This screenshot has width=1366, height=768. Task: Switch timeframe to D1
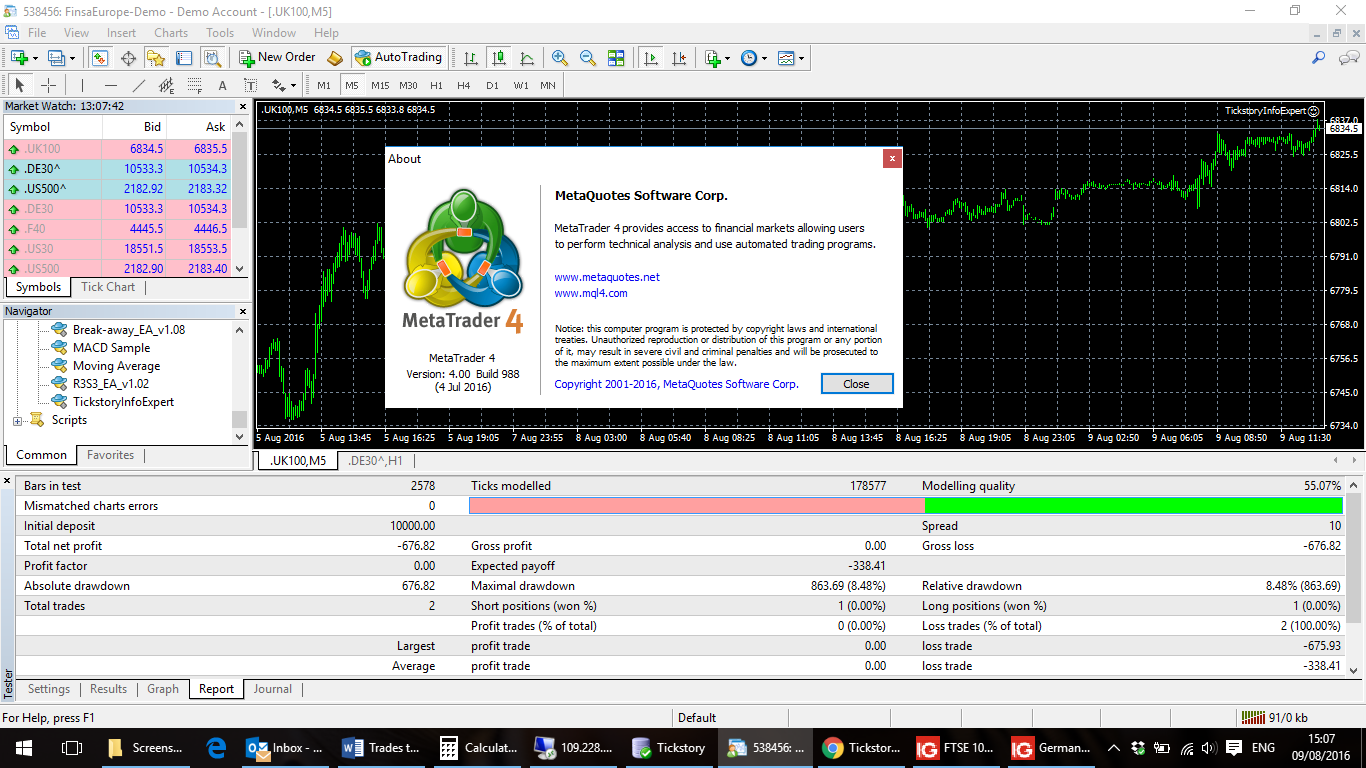pos(492,85)
